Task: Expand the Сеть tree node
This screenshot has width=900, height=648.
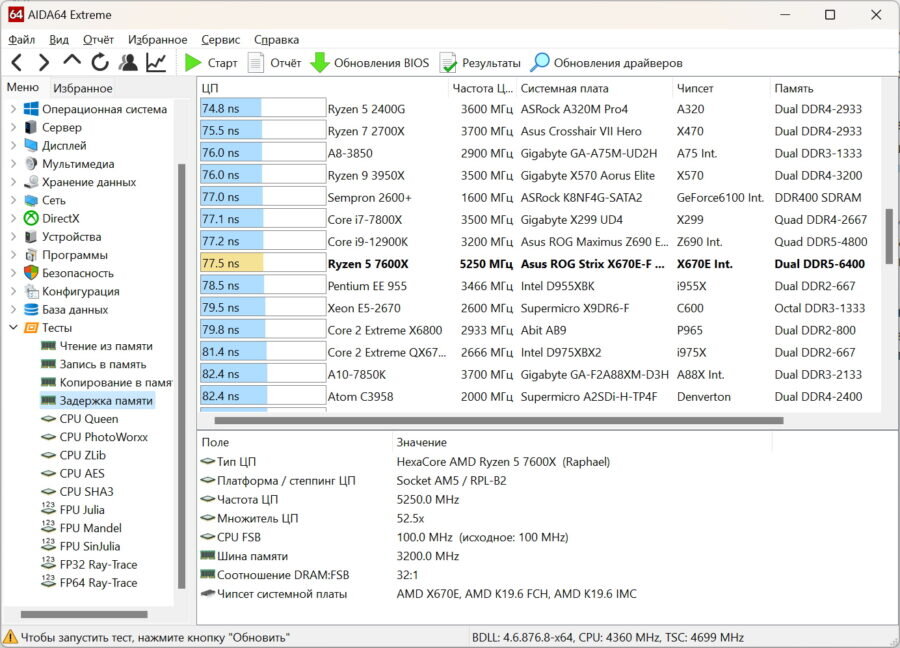Action: (x=13, y=200)
